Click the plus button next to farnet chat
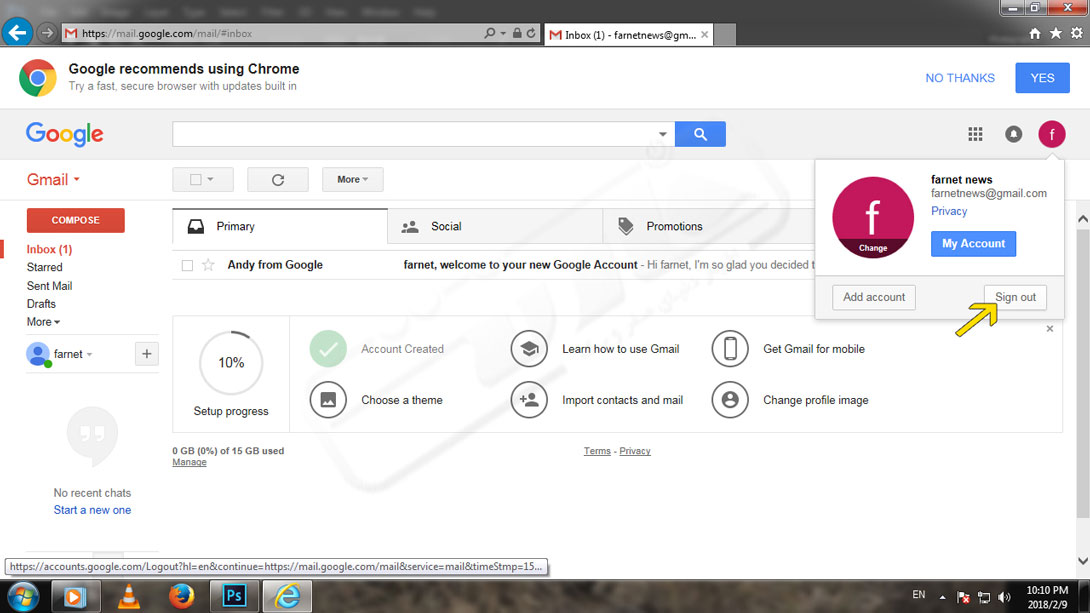This screenshot has width=1090, height=613. (147, 354)
